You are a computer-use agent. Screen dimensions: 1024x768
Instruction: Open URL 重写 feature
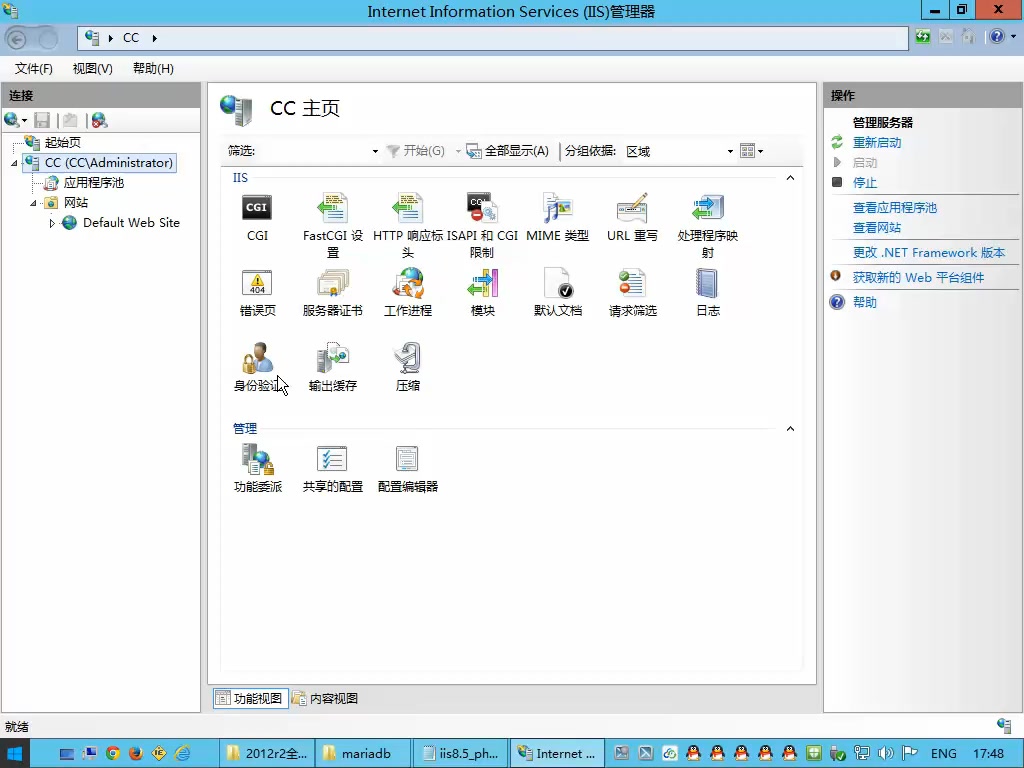(632, 217)
